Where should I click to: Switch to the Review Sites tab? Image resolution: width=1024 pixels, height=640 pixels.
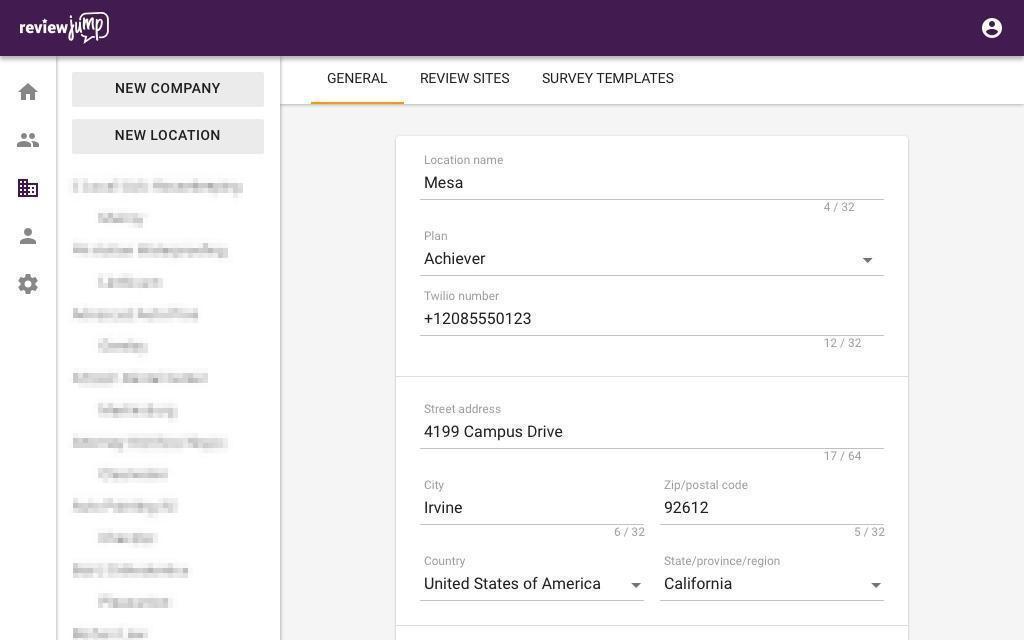464,78
